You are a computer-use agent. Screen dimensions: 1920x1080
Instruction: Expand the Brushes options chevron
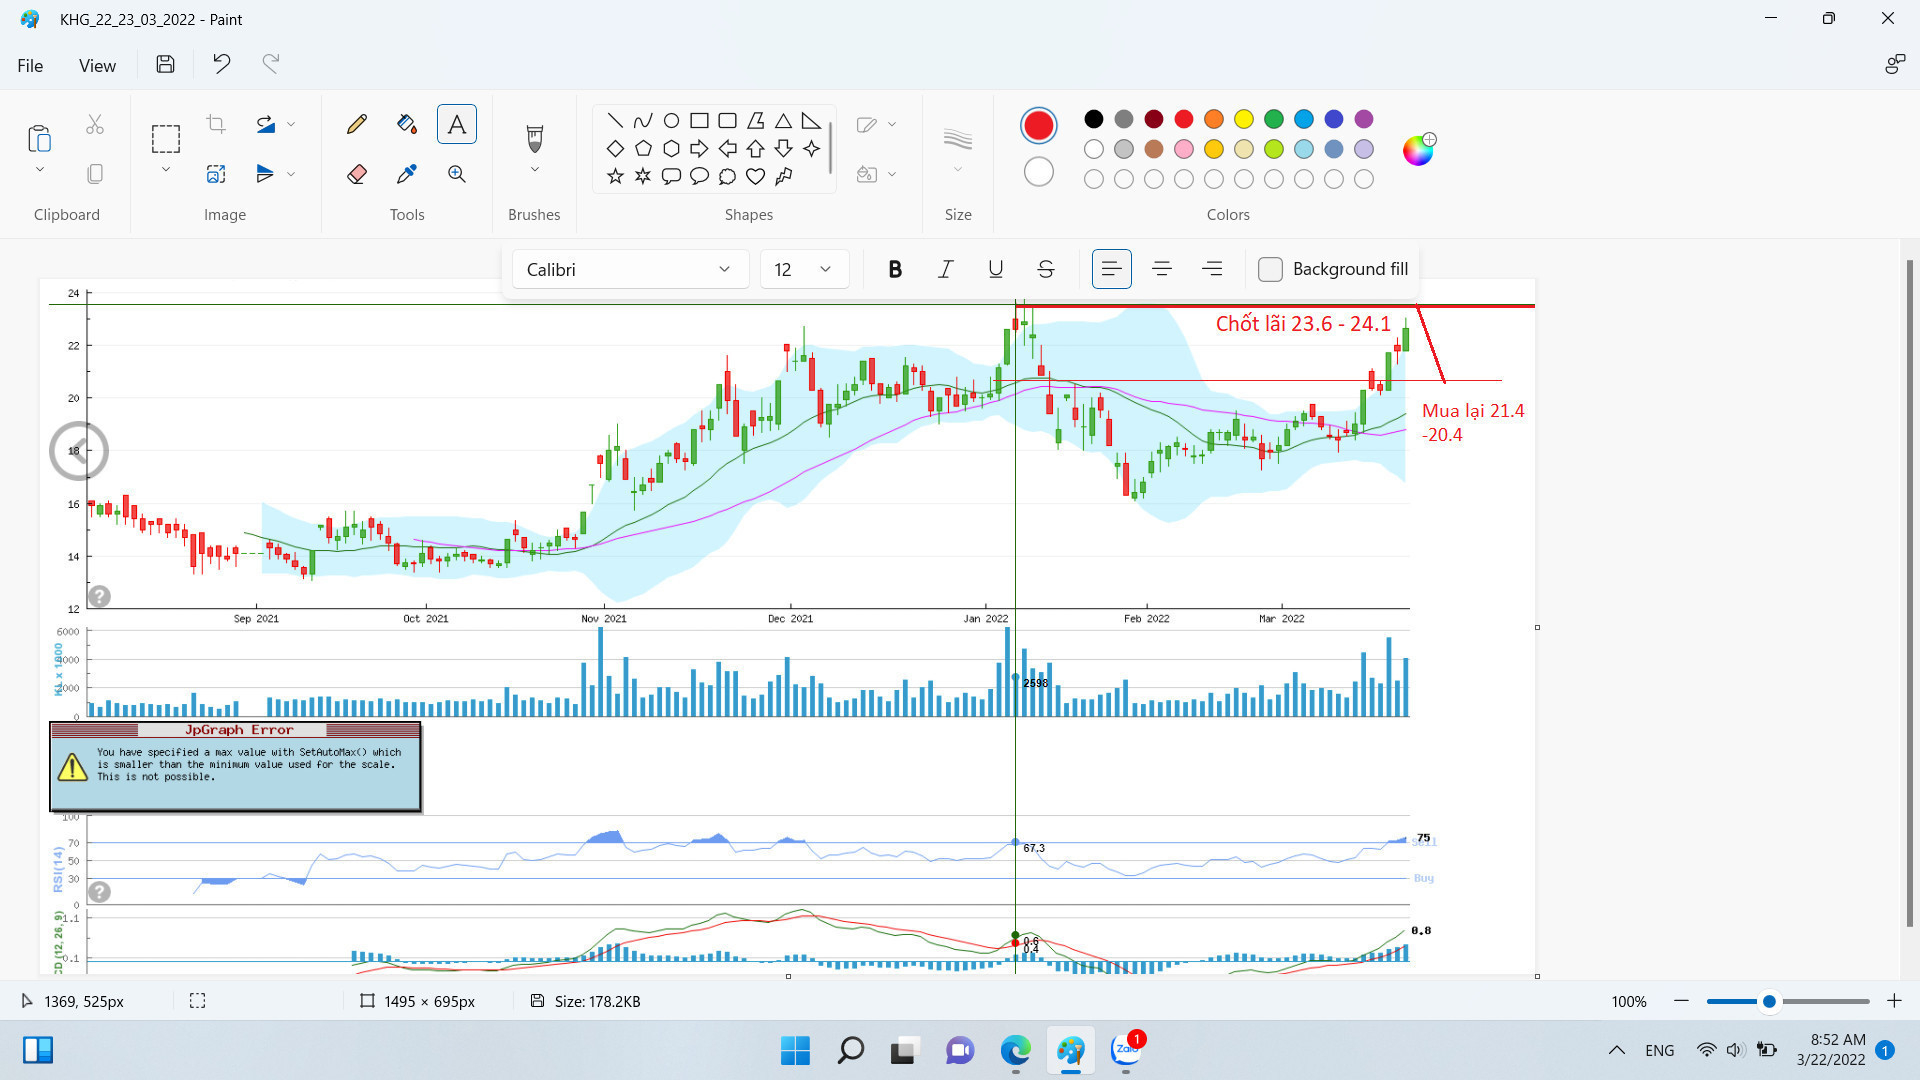coord(534,170)
